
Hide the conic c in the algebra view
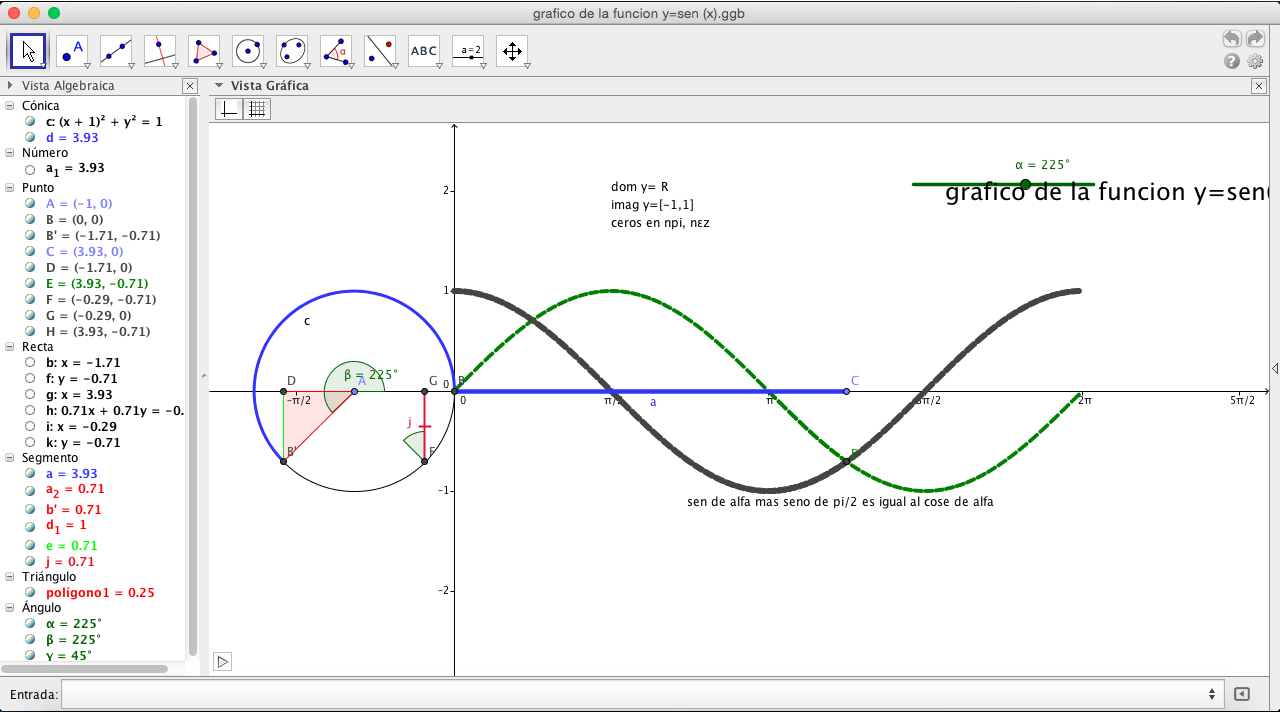point(29,121)
